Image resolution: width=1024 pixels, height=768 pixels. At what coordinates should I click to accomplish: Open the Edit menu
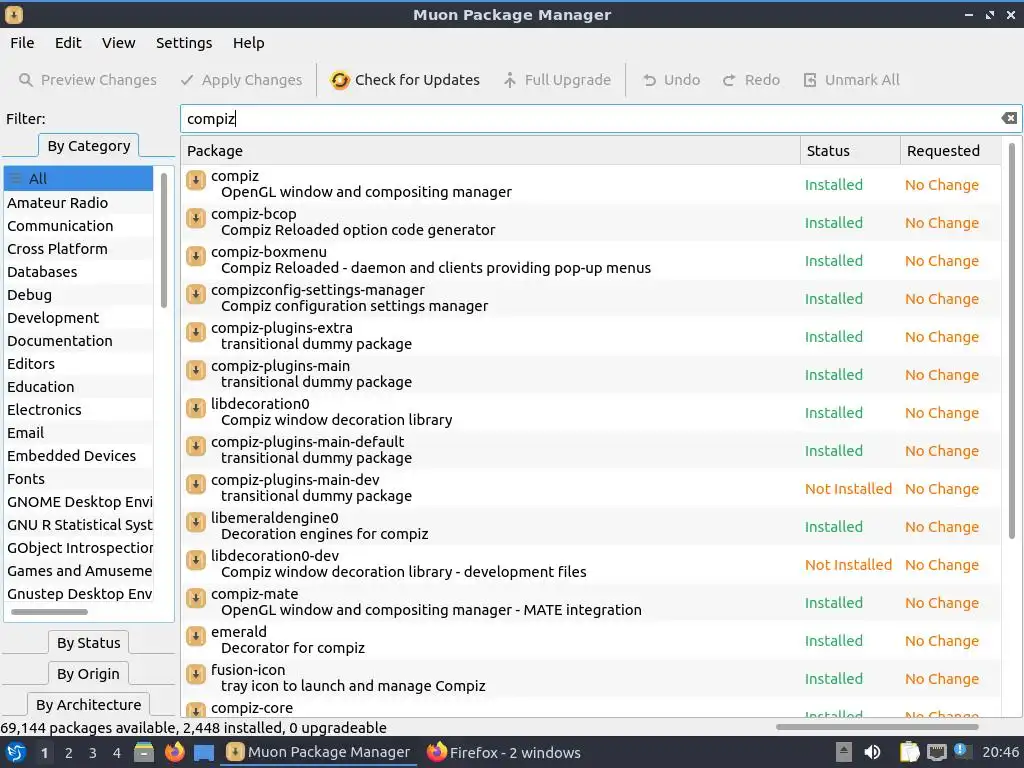(x=68, y=43)
